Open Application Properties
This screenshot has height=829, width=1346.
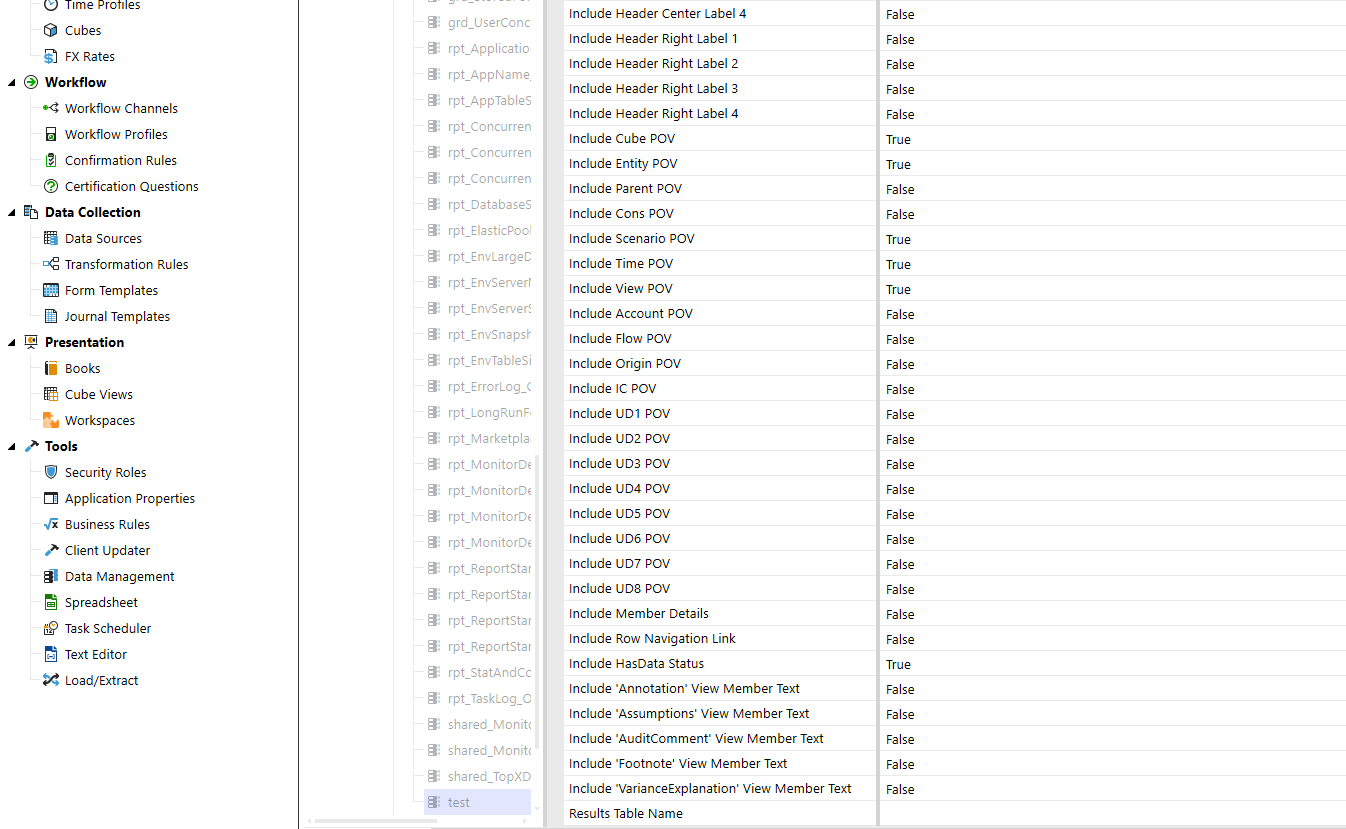coord(129,498)
